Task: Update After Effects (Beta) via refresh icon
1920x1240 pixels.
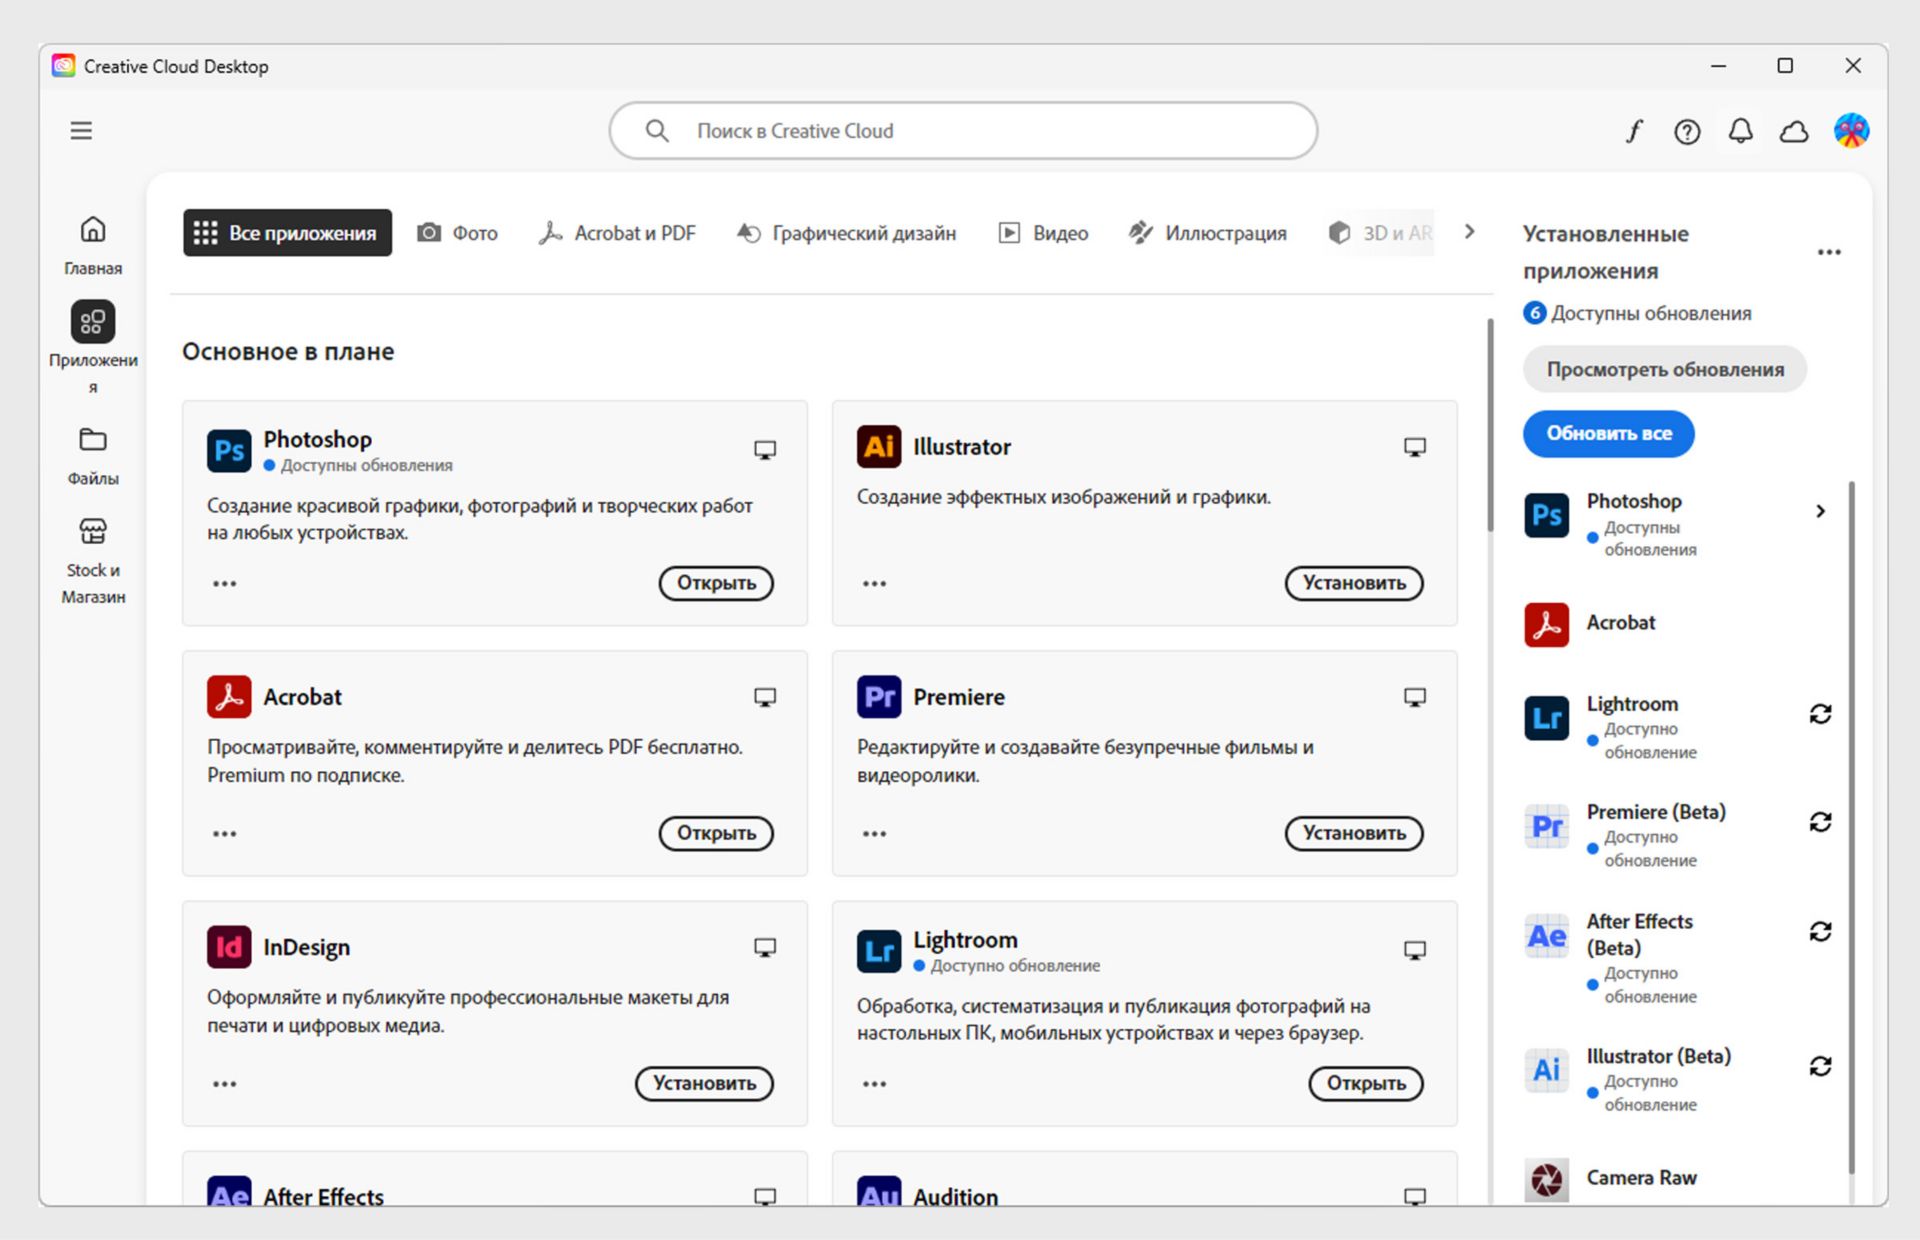Action: click(x=1820, y=932)
